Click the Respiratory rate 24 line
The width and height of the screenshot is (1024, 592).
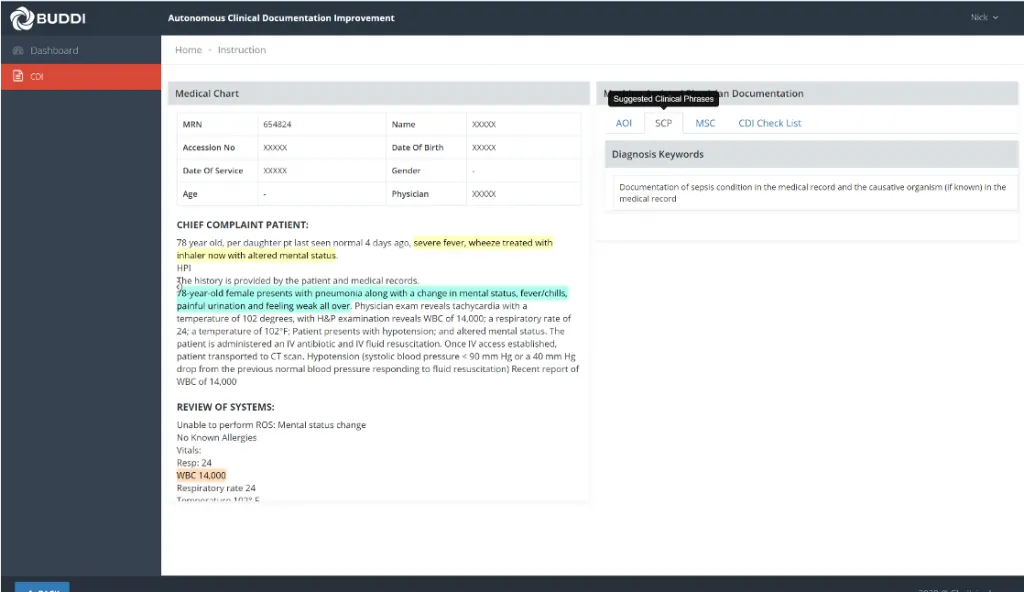pyautogui.click(x=216, y=488)
